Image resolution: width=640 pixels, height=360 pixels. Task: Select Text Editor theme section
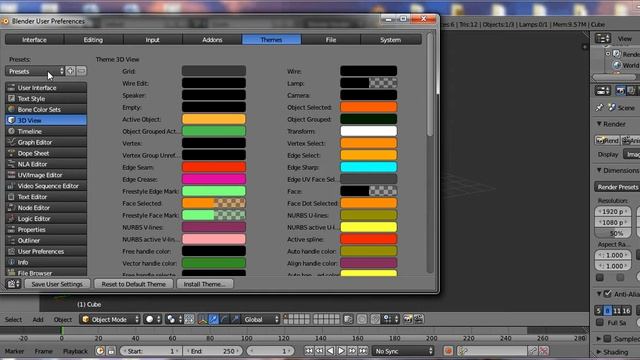46,197
